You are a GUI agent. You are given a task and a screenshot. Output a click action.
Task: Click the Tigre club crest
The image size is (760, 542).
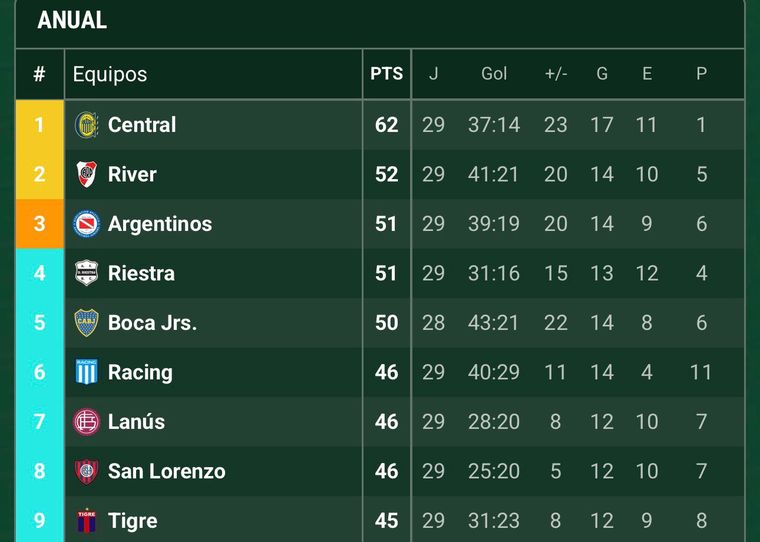coord(87,520)
